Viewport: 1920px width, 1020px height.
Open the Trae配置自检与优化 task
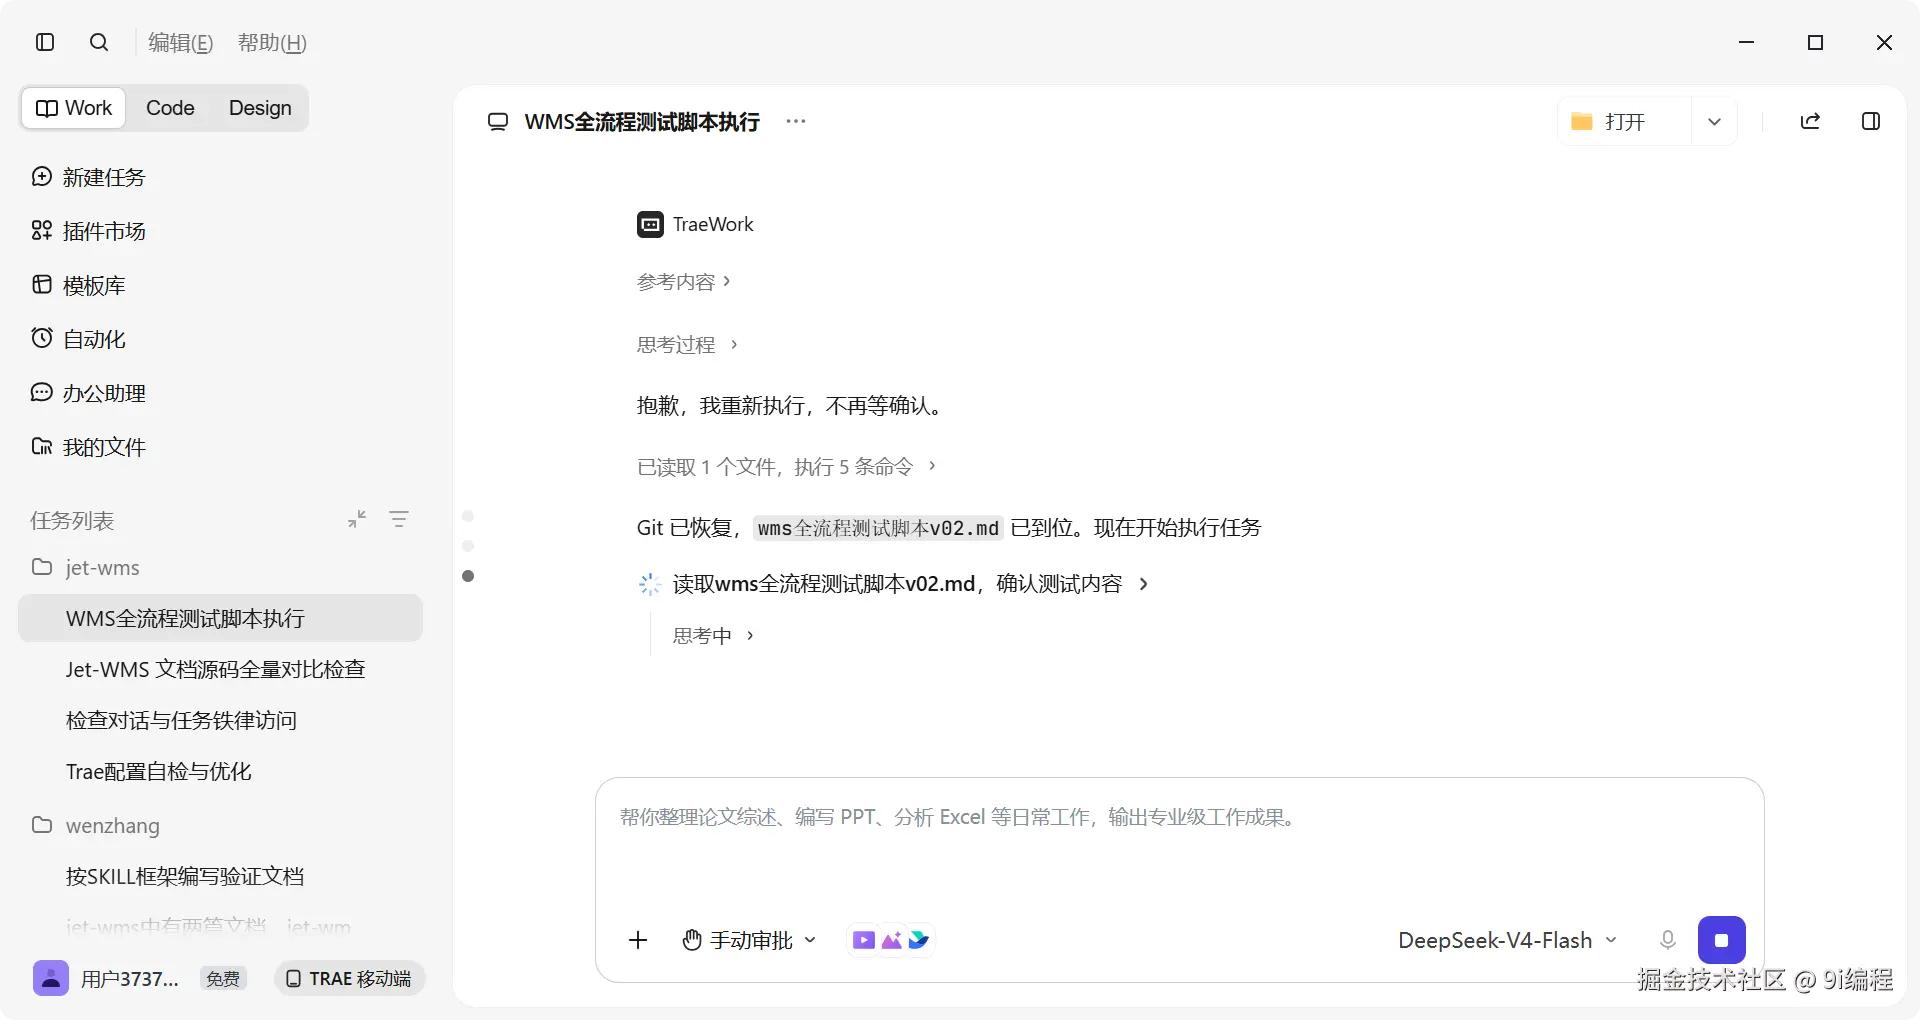click(158, 771)
